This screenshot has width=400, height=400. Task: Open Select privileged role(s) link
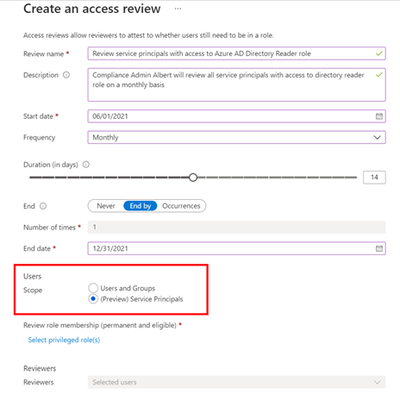pyautogui.click(x=64, y=340)
